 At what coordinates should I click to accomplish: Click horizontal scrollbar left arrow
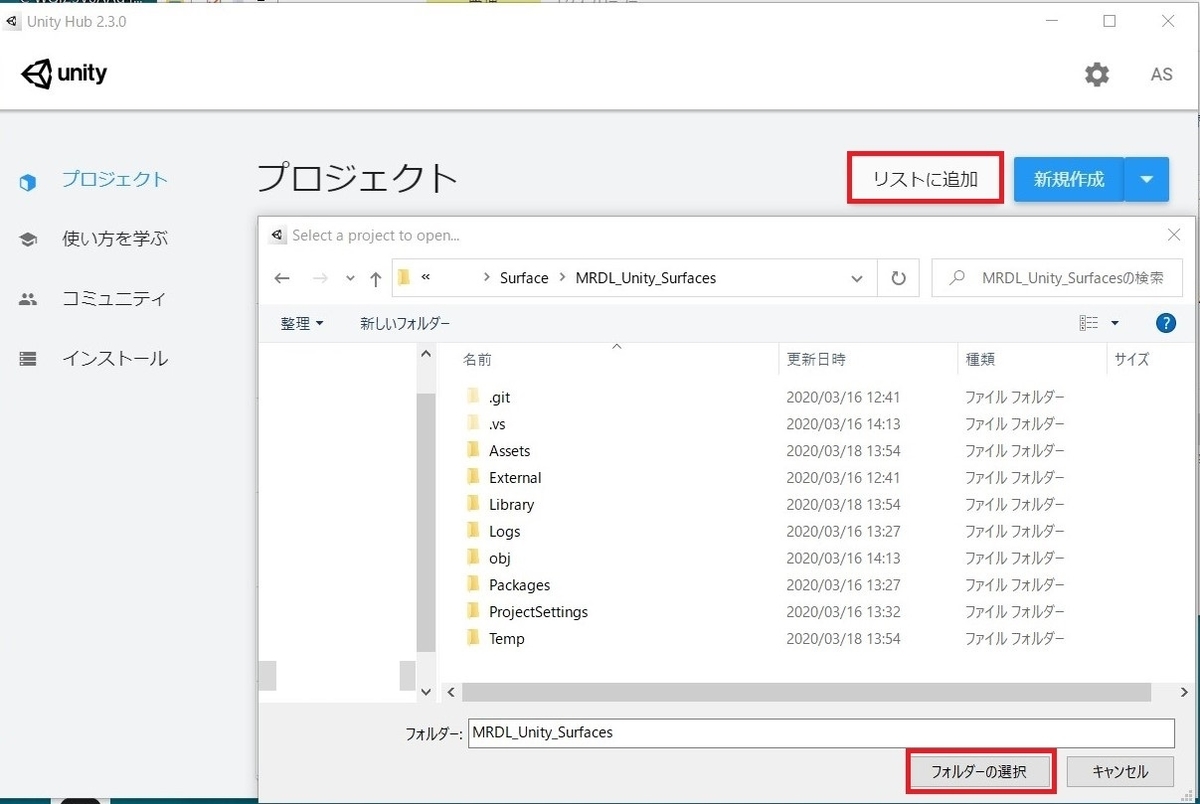451,692
